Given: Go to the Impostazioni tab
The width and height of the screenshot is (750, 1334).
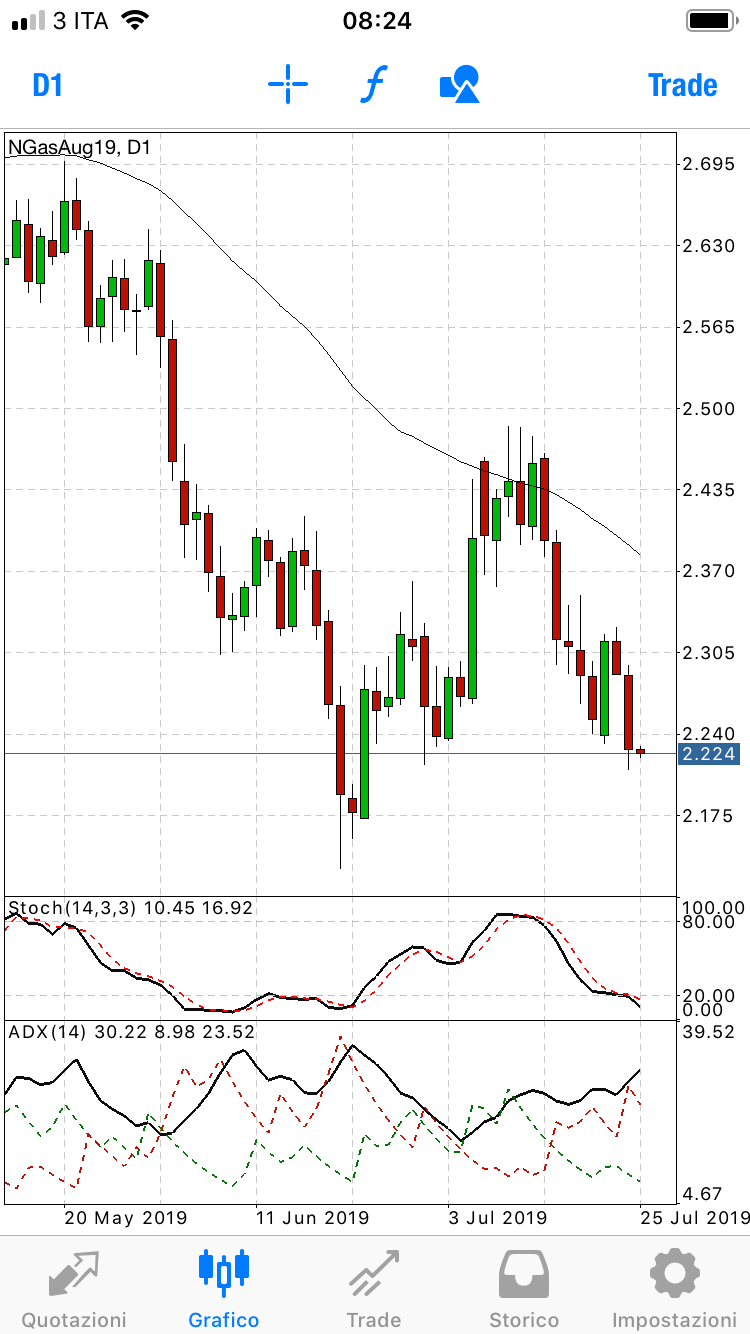Looking at the screenshot, I should pyautogui.click(x=674, y=1290).
